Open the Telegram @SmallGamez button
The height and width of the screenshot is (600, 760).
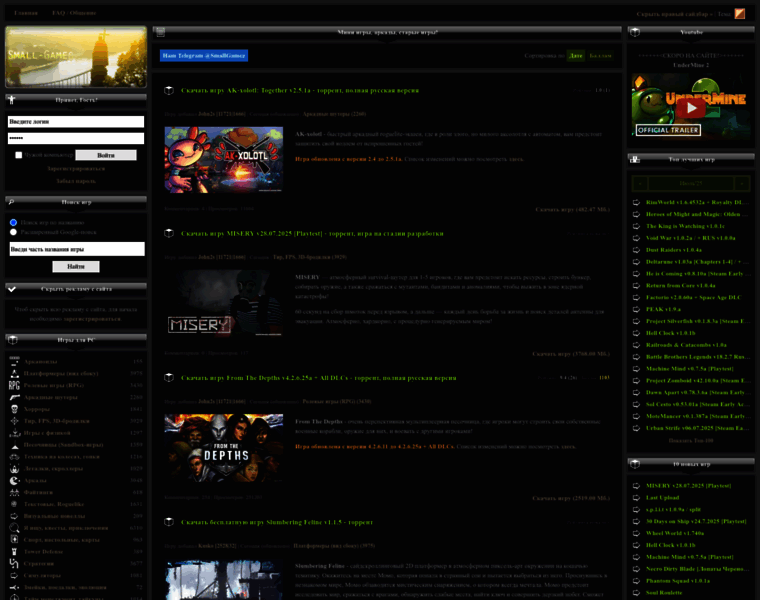click(204, 56)
